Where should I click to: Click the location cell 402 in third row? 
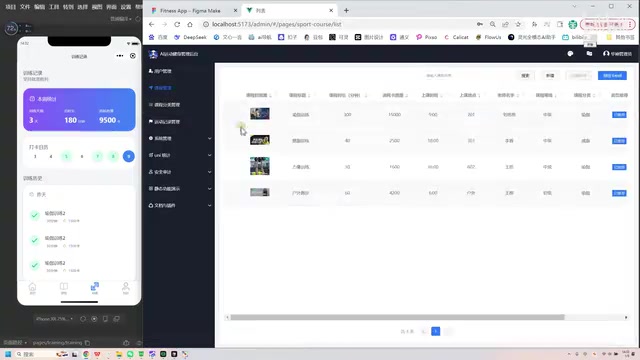pyautogui.click(x=471, y=167)
